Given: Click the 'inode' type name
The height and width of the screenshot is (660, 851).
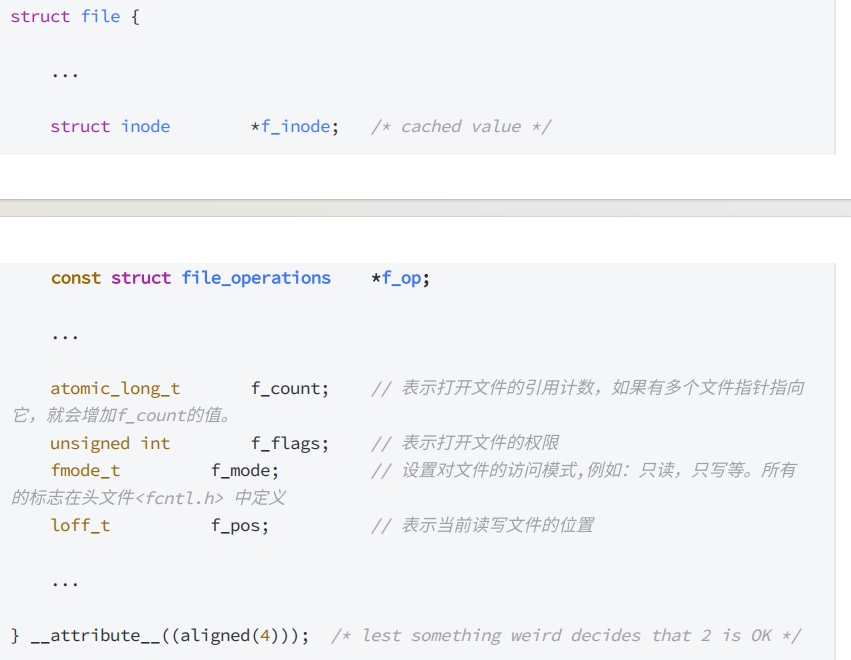Looking at the screenshot, I should [x=145, y=126].
